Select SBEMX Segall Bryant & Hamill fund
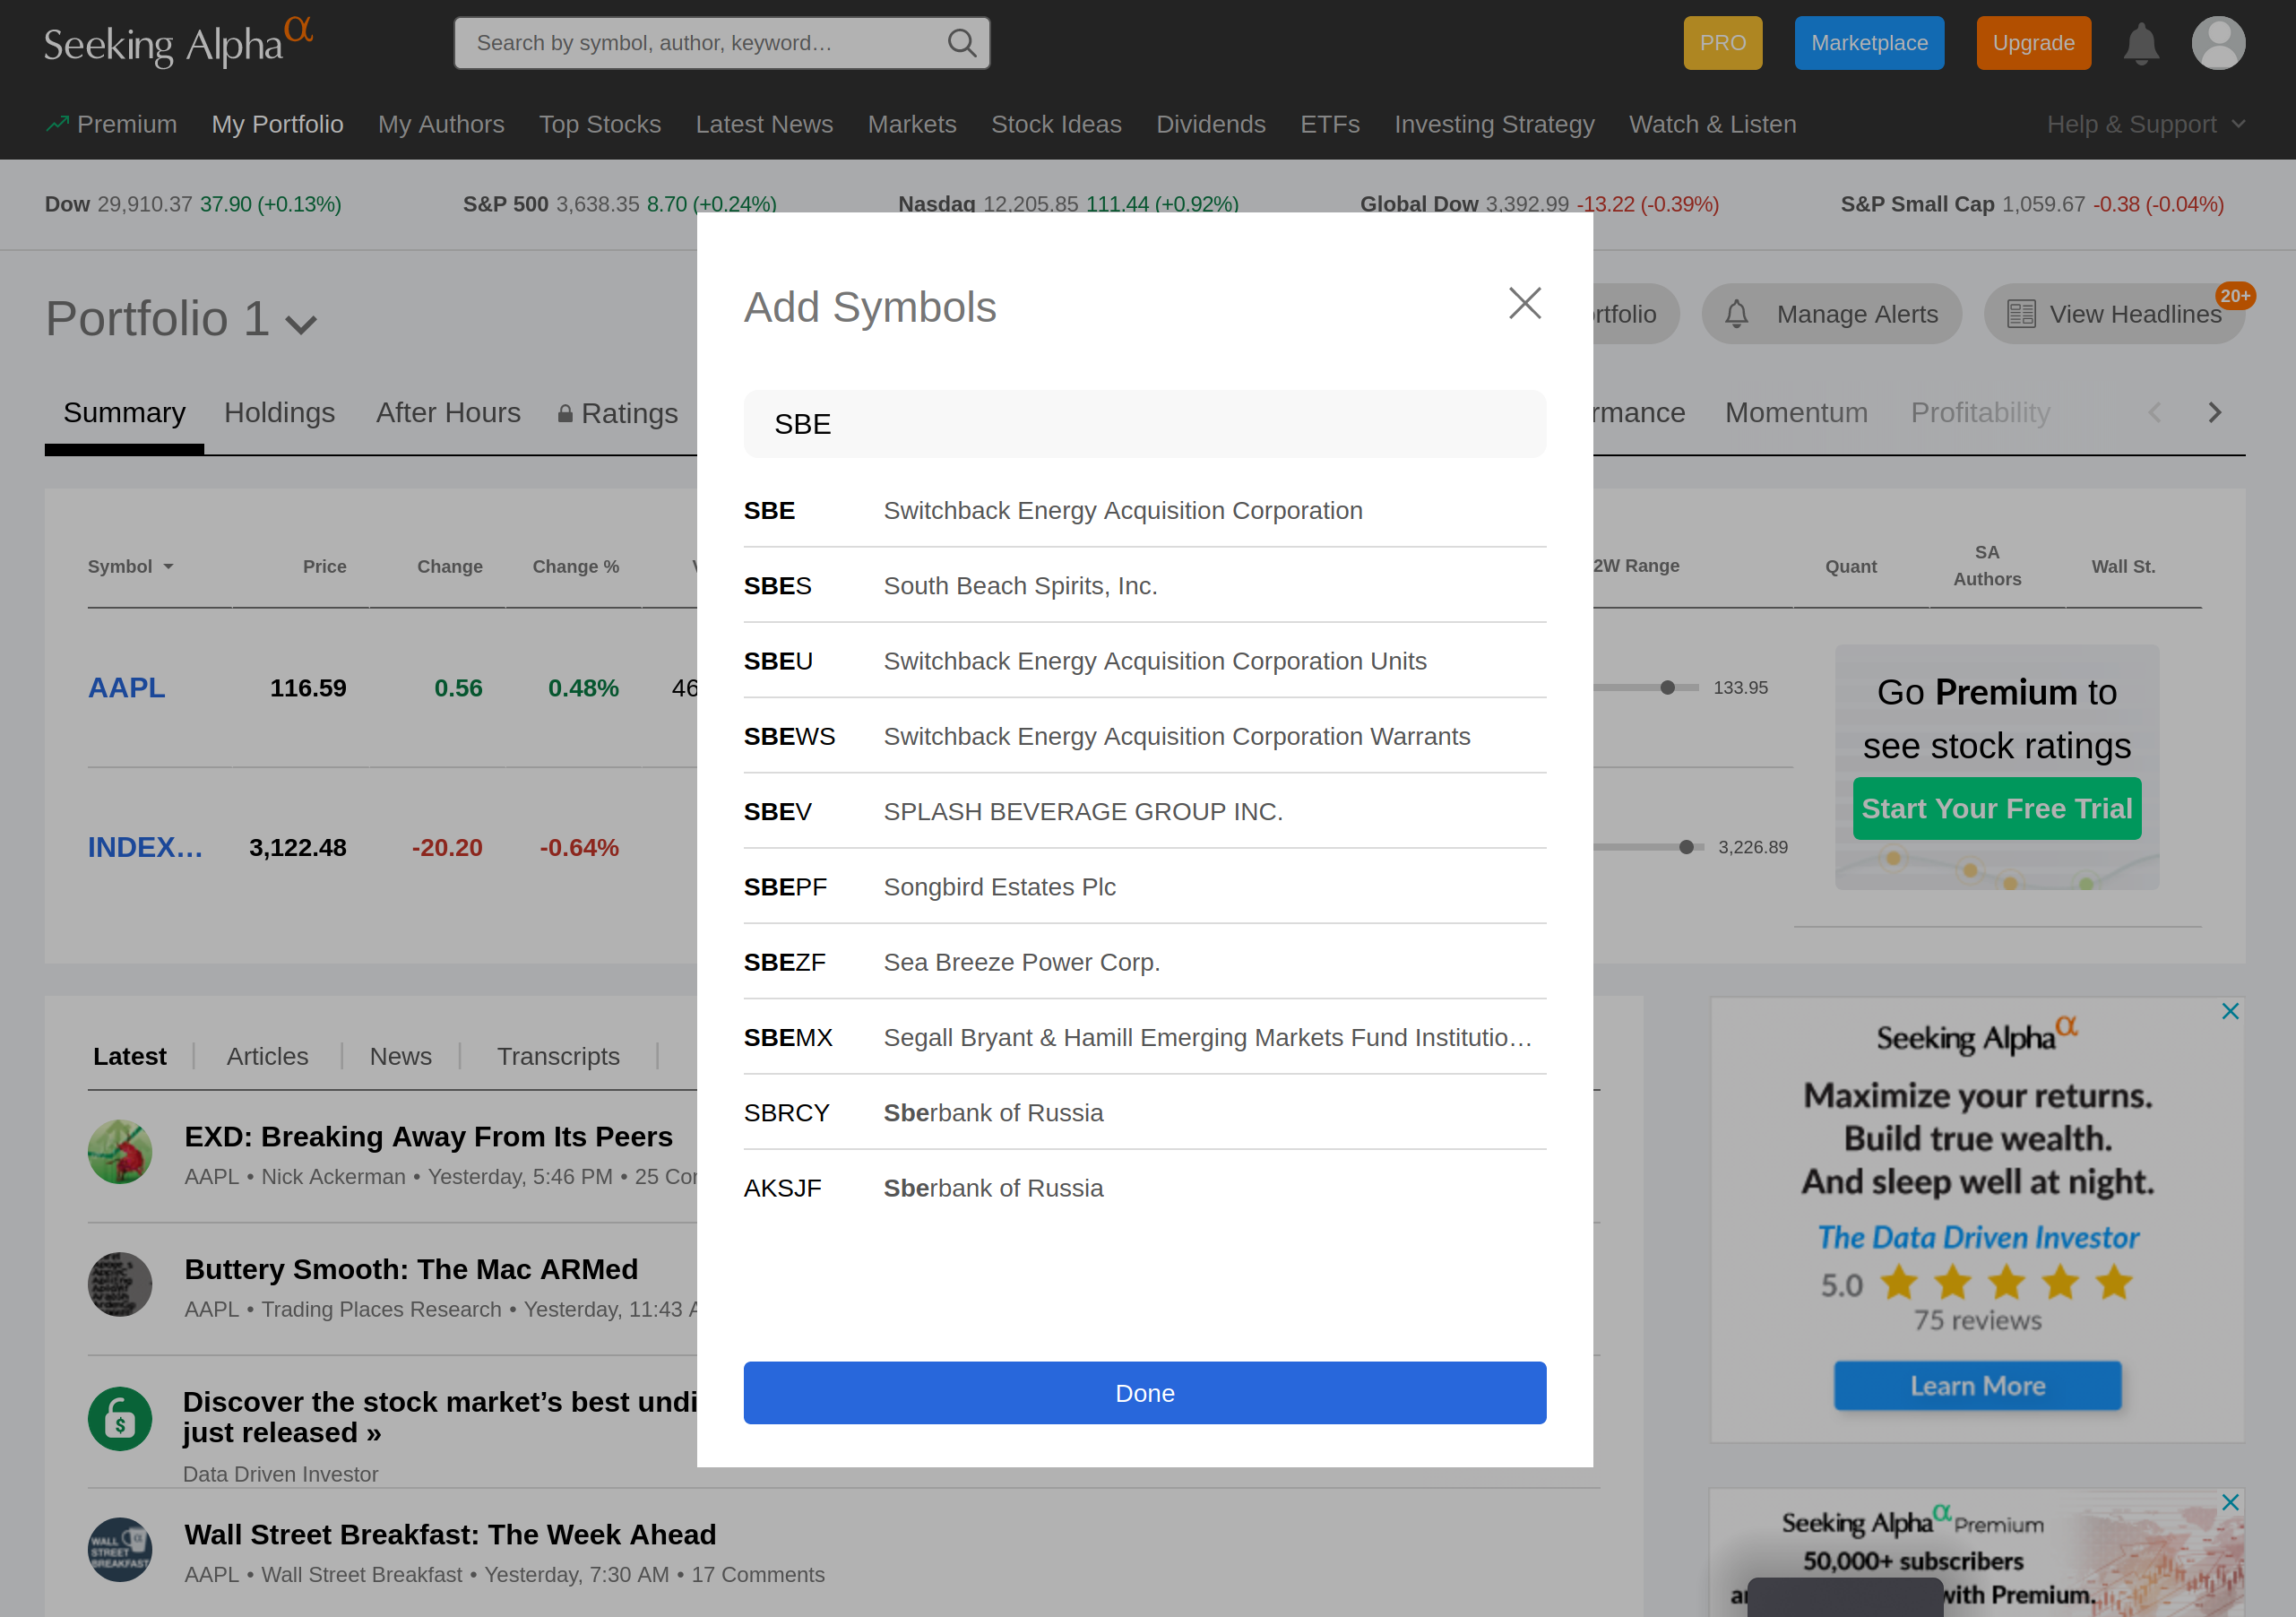2296x1617 pixels. pyautogui.click(x=1144, y=1037)
